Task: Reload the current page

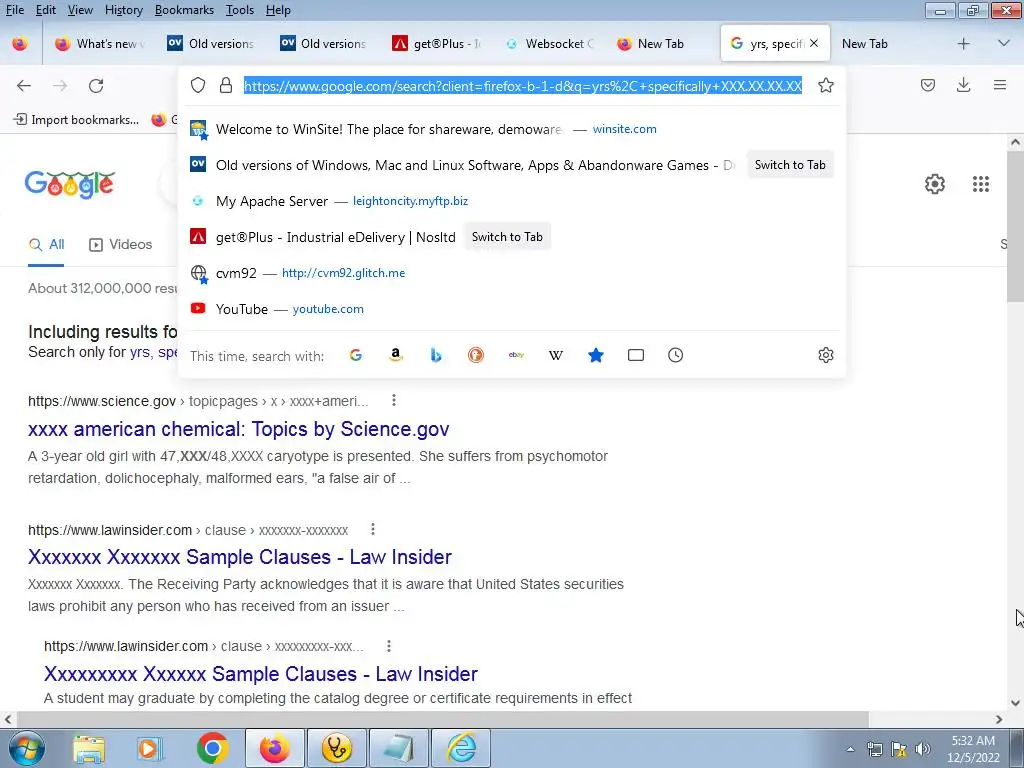Action: 96,86
